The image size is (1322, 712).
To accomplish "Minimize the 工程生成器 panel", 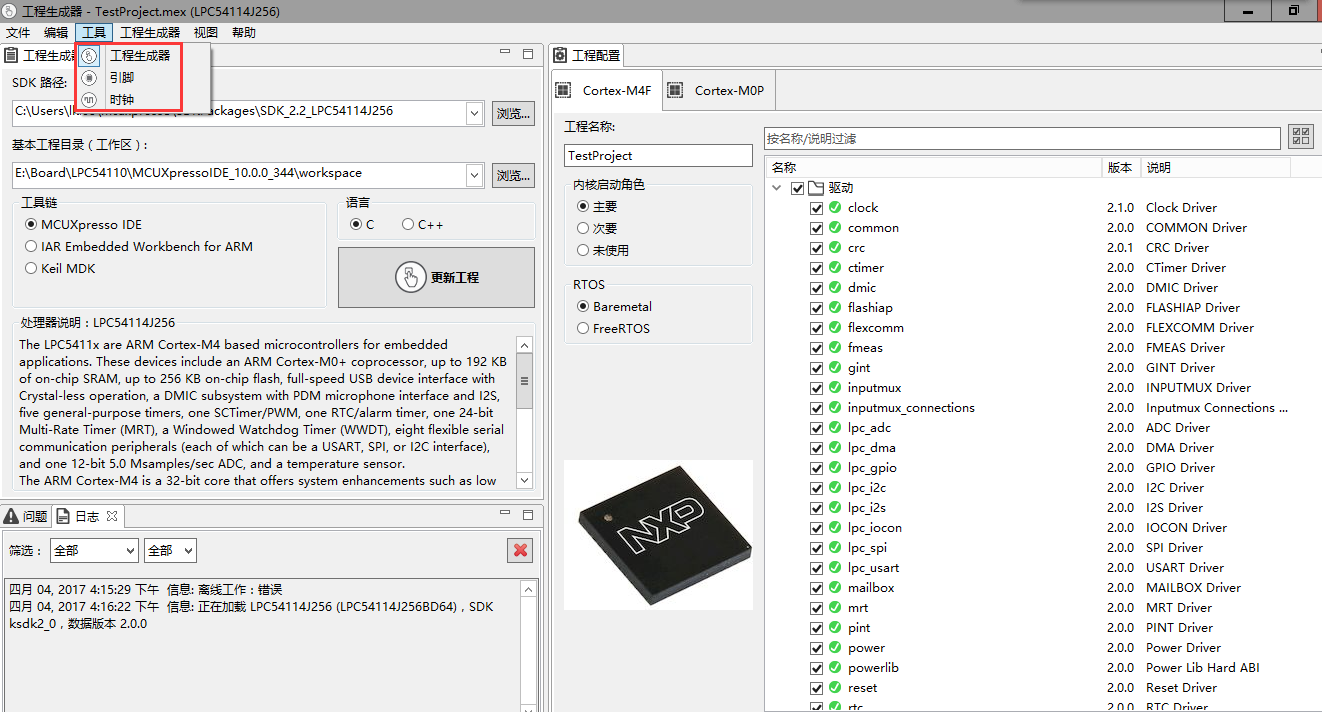I will click(x=502, y=54).
